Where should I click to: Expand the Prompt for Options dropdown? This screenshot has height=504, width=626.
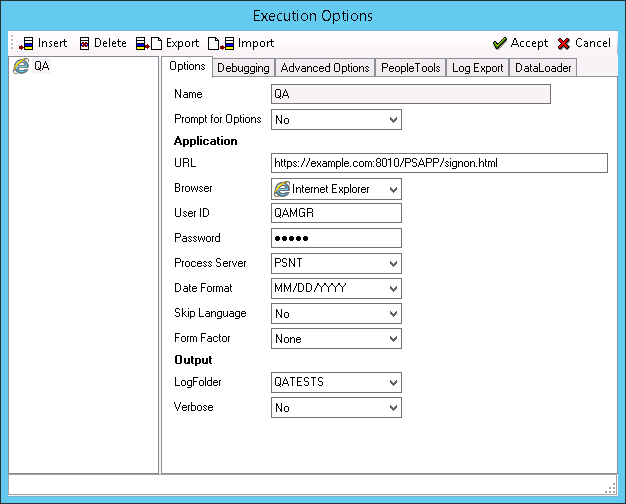tap(393, 120)
